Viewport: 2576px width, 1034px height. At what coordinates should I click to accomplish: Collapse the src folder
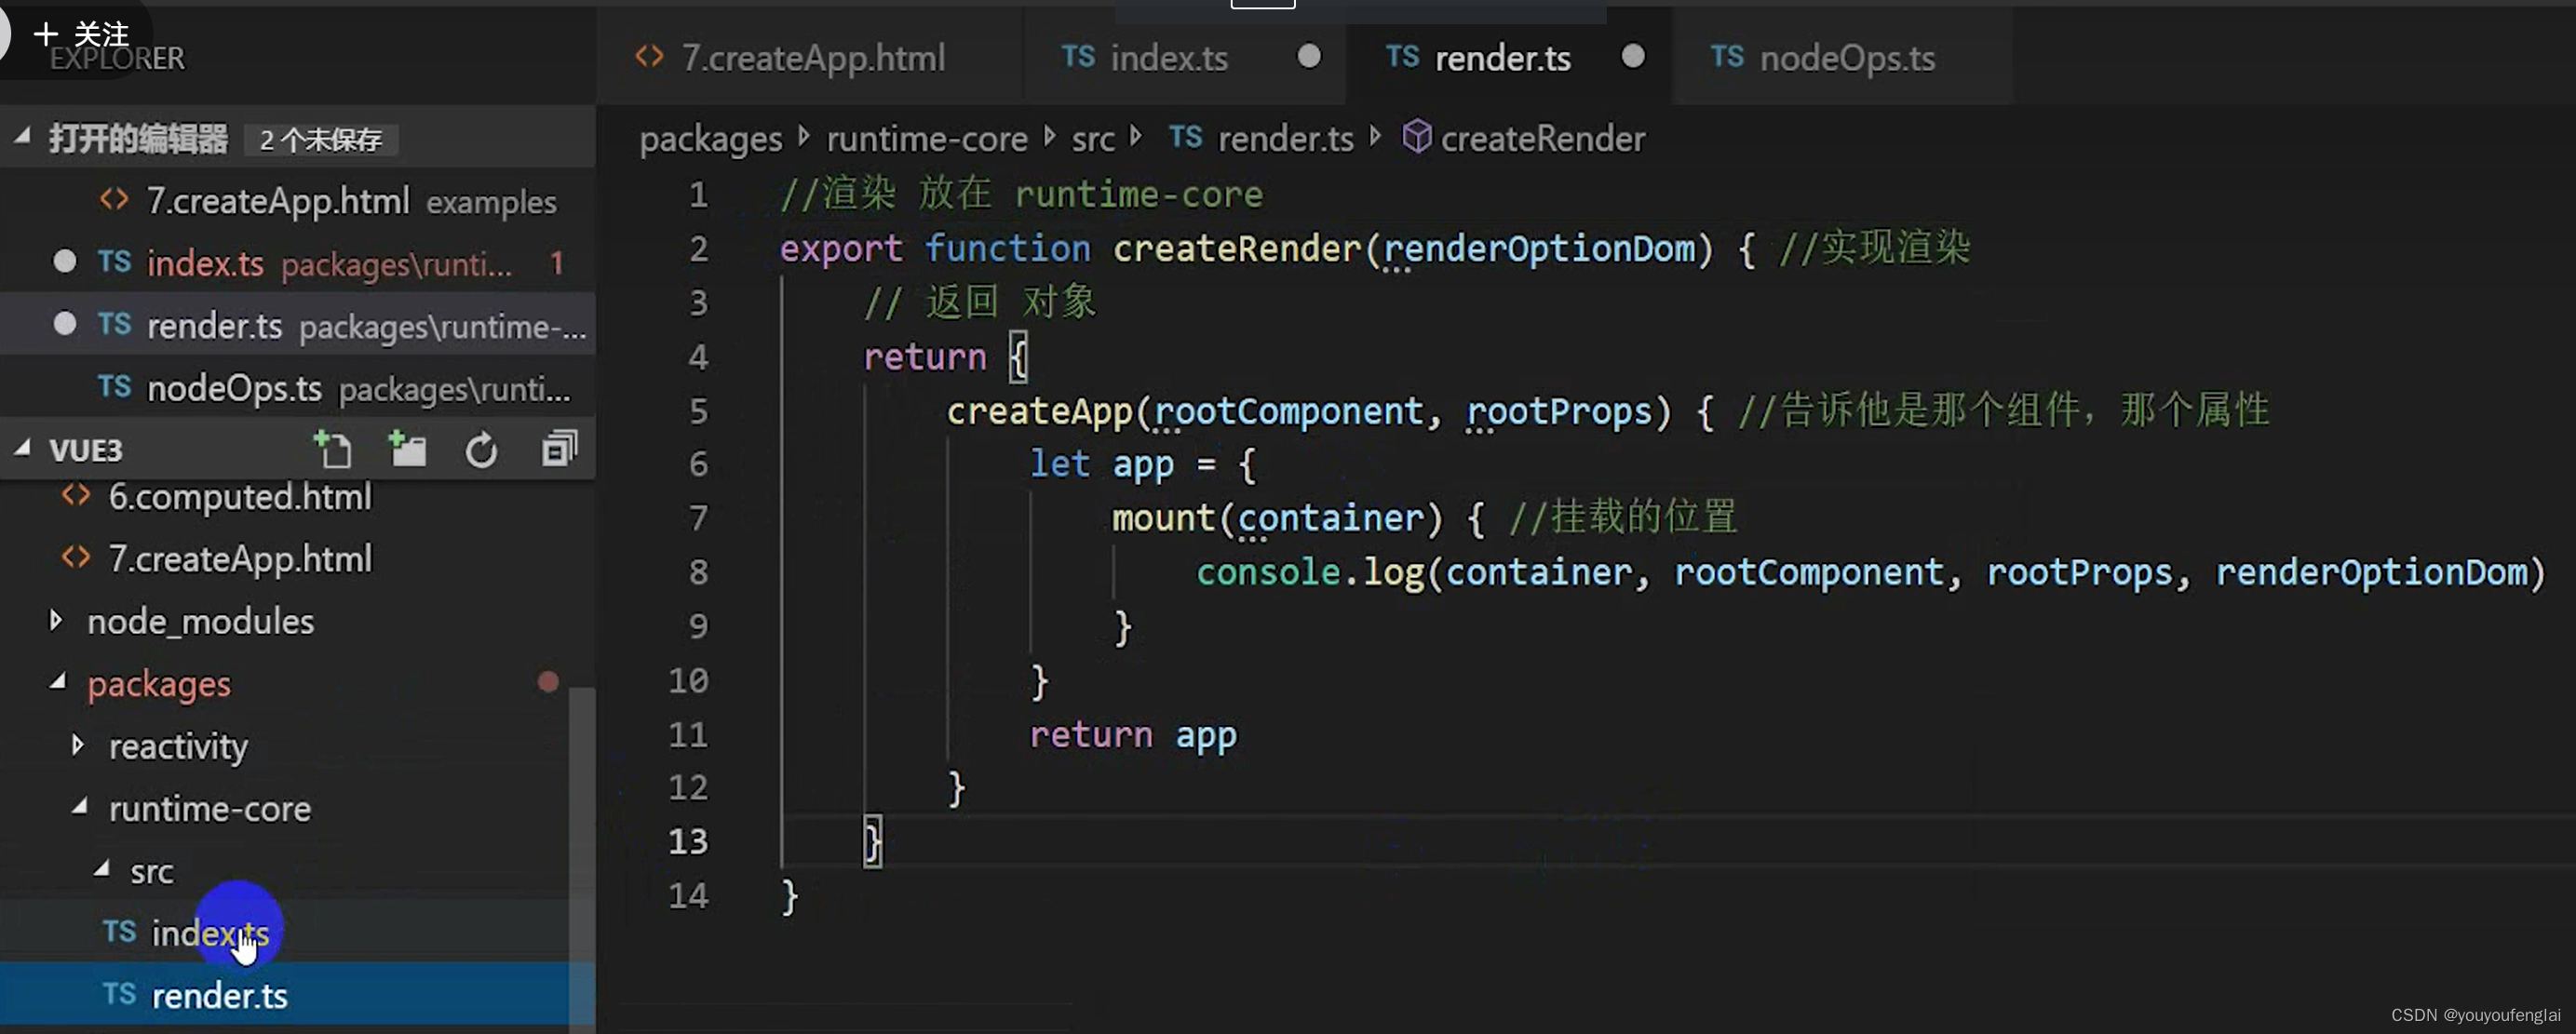click(101, 870)
